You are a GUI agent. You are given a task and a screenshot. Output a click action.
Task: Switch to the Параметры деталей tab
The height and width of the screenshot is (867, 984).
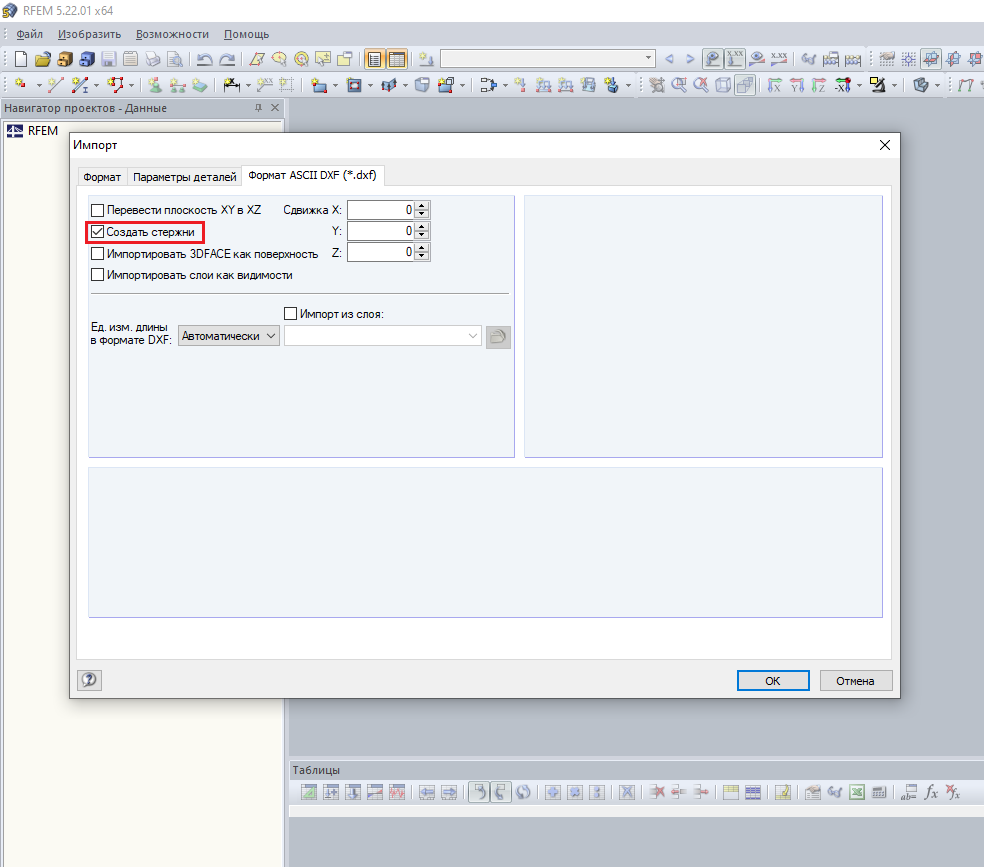pos(184,177)
